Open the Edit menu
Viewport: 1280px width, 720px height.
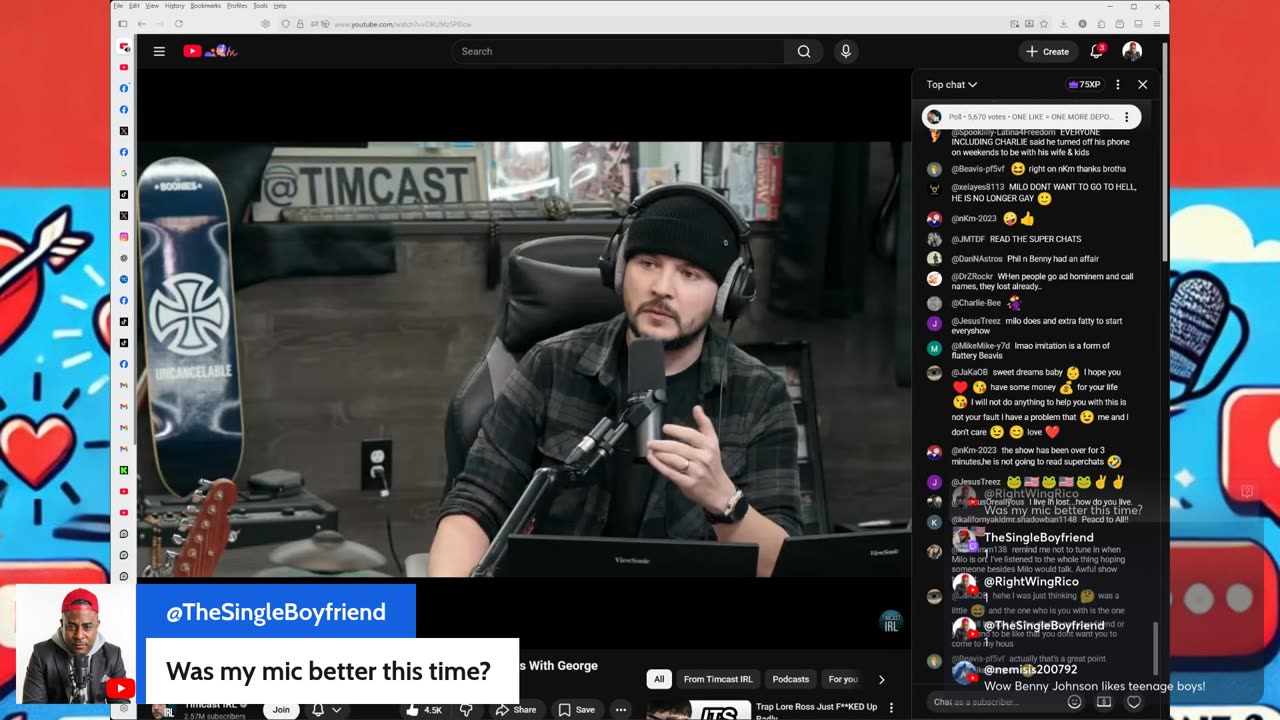pyautogui.click(x=134, y=6)
